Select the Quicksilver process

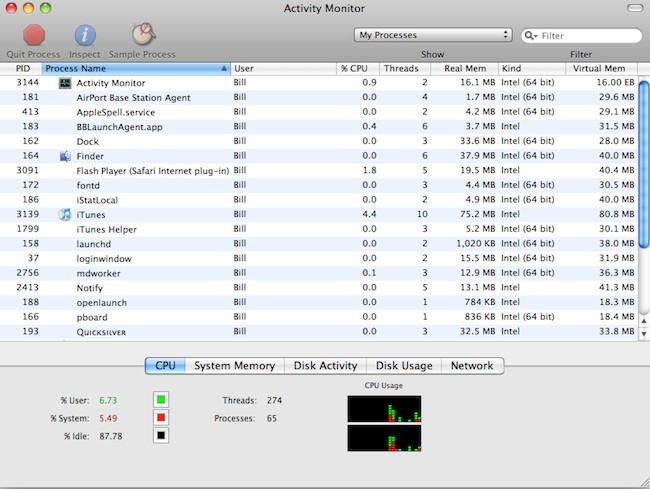click(318, 332)
